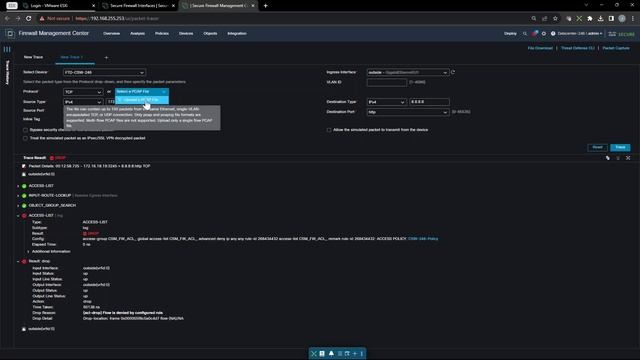
Task: Click the first ACCESS-LIST green status icon
Action: point(24,186)
